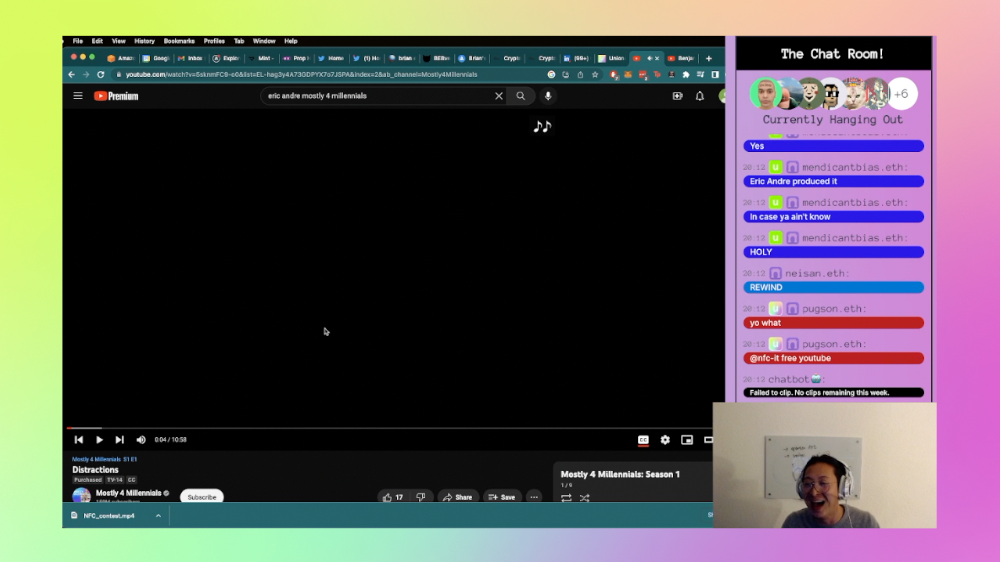Switch to the Amazon tab

121,58
